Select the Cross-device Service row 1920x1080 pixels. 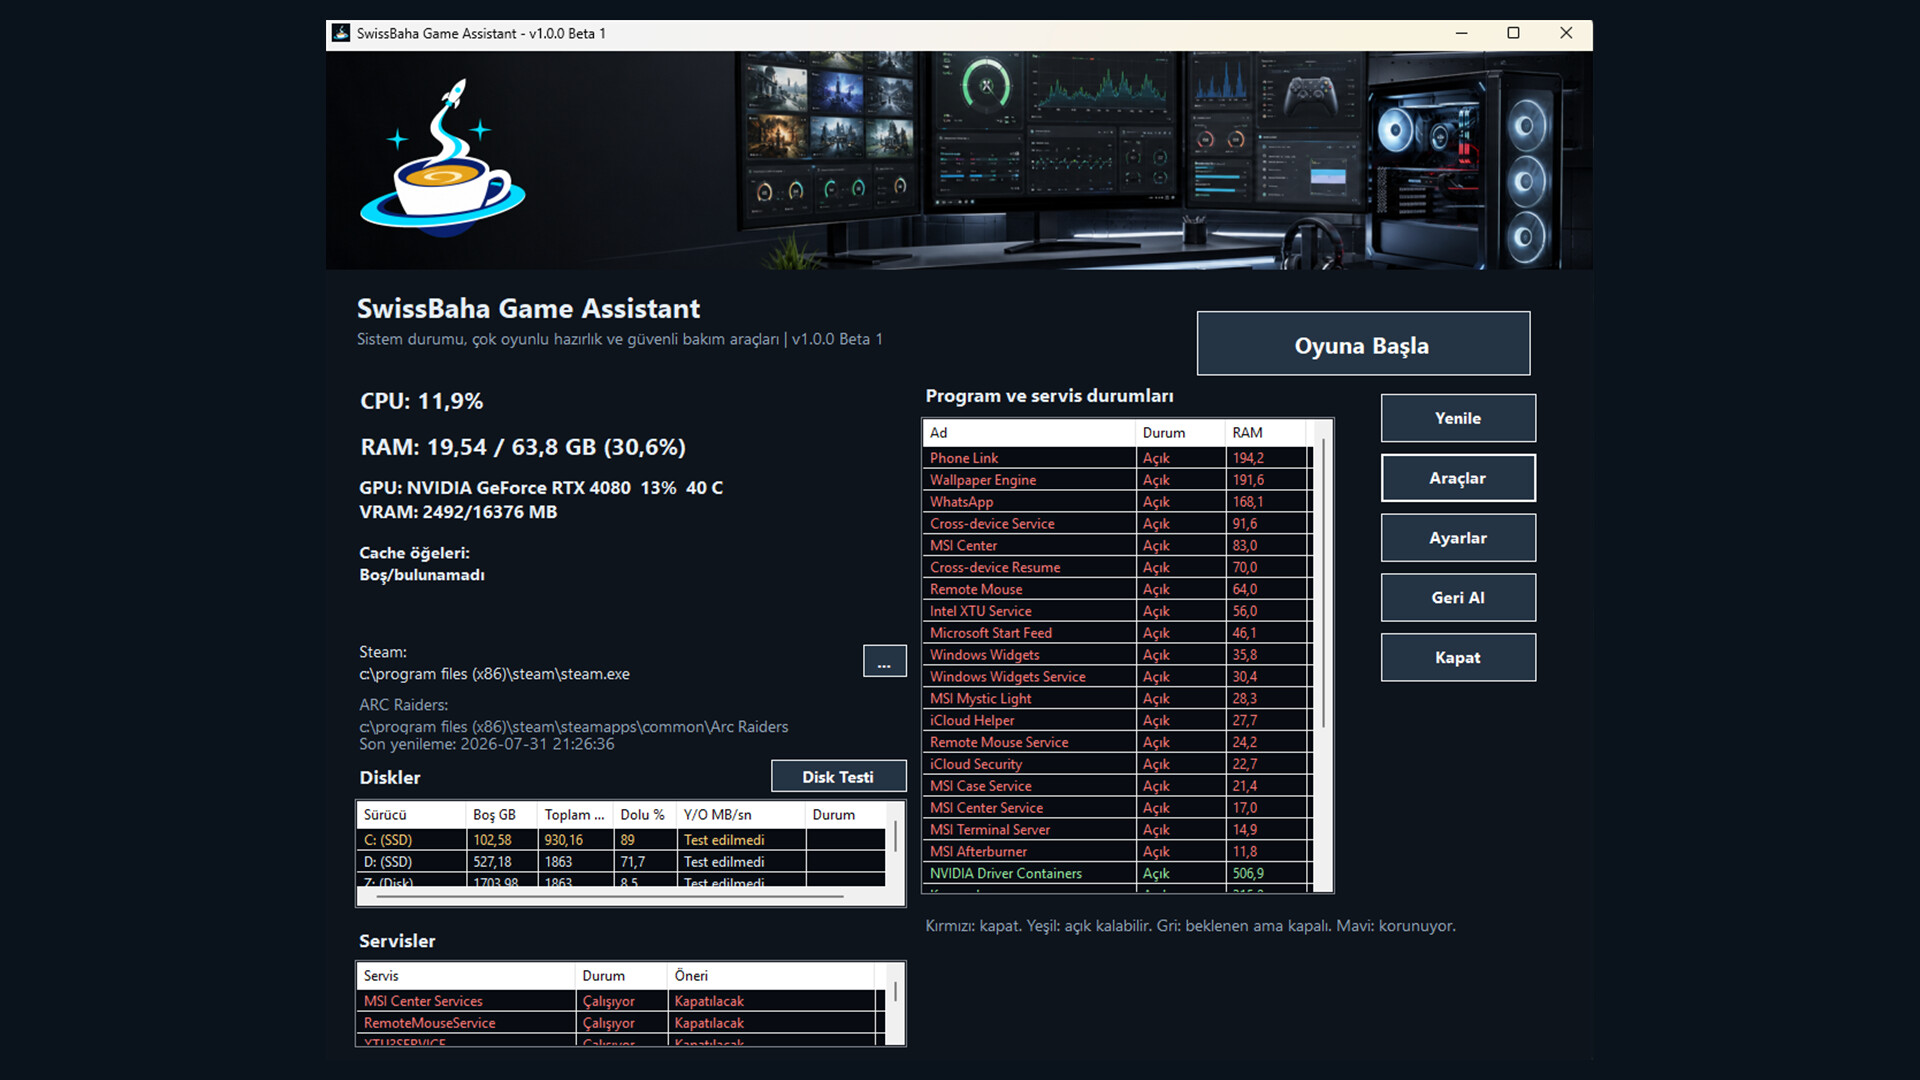1117,524
